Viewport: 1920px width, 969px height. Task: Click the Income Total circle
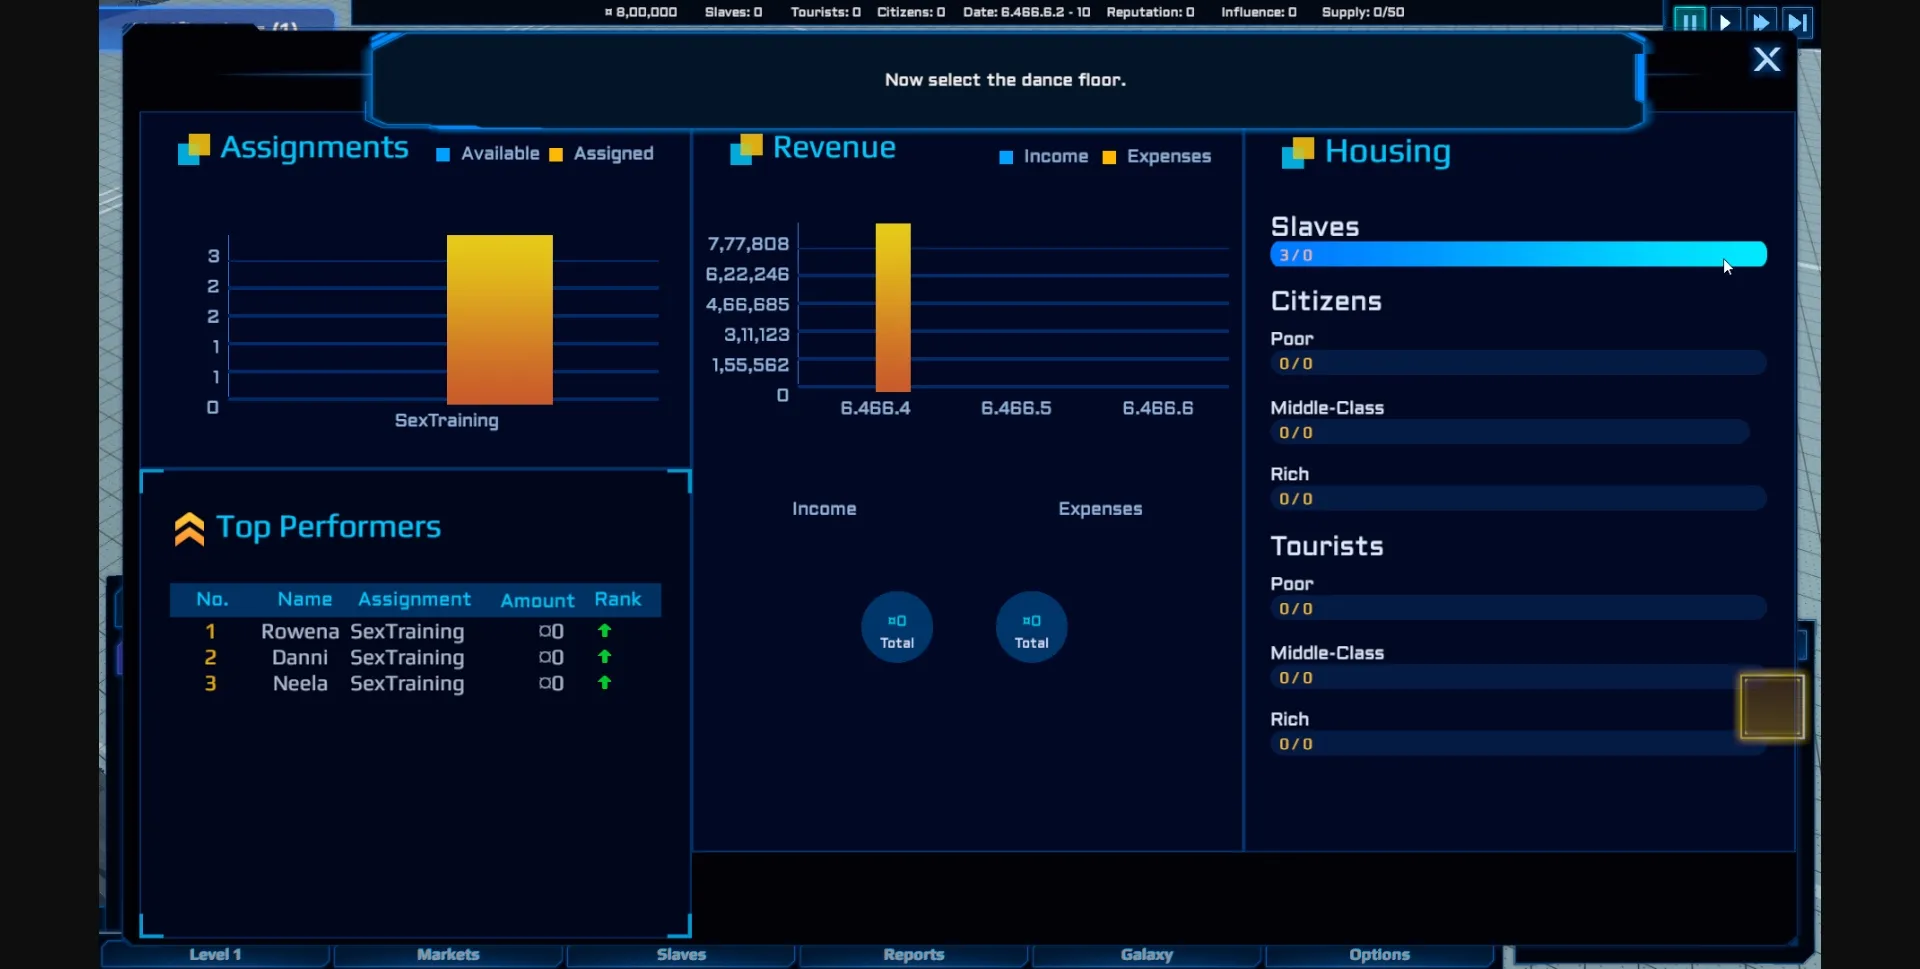coord(897,628)
